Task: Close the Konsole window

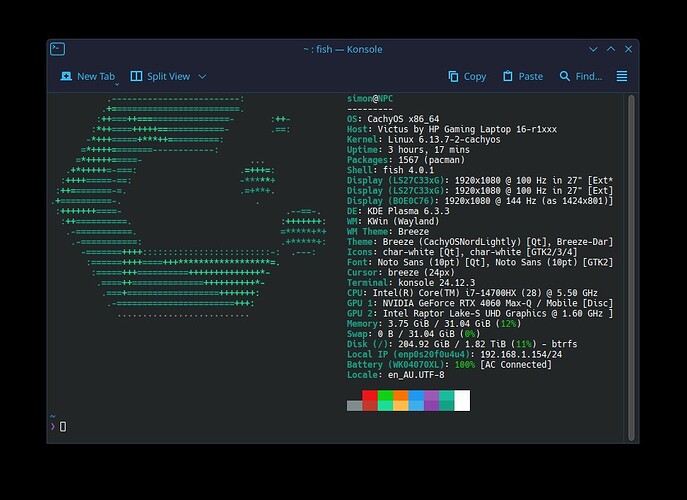Action: click(x=628, y=49)
